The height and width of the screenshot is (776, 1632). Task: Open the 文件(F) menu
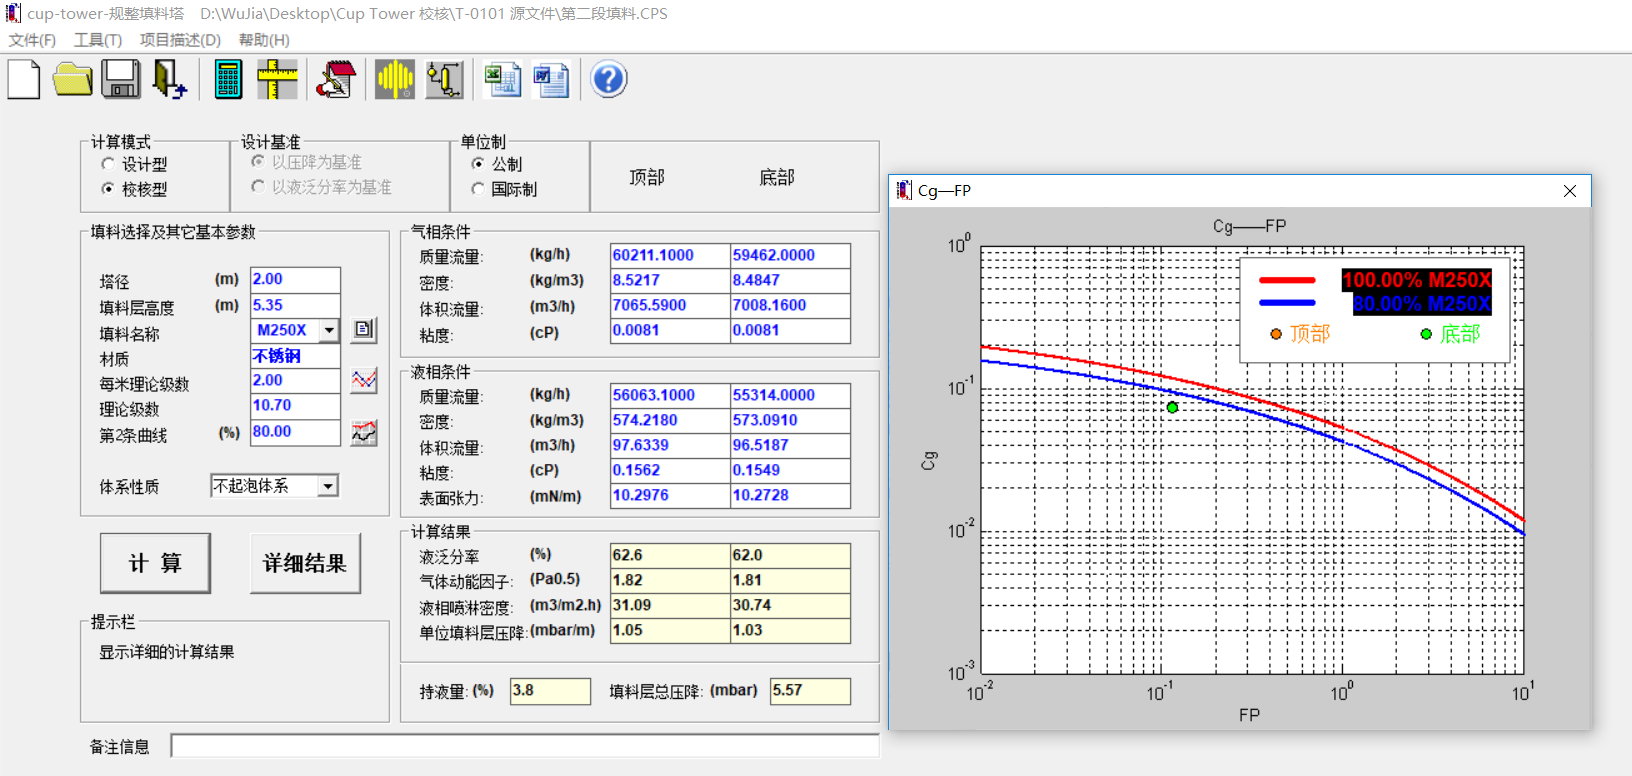(32, 40)
